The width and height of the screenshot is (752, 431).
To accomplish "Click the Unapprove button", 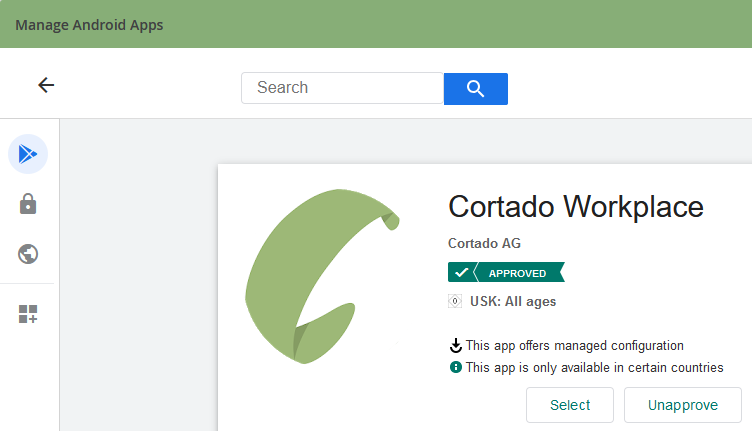I will coord(683,405).
